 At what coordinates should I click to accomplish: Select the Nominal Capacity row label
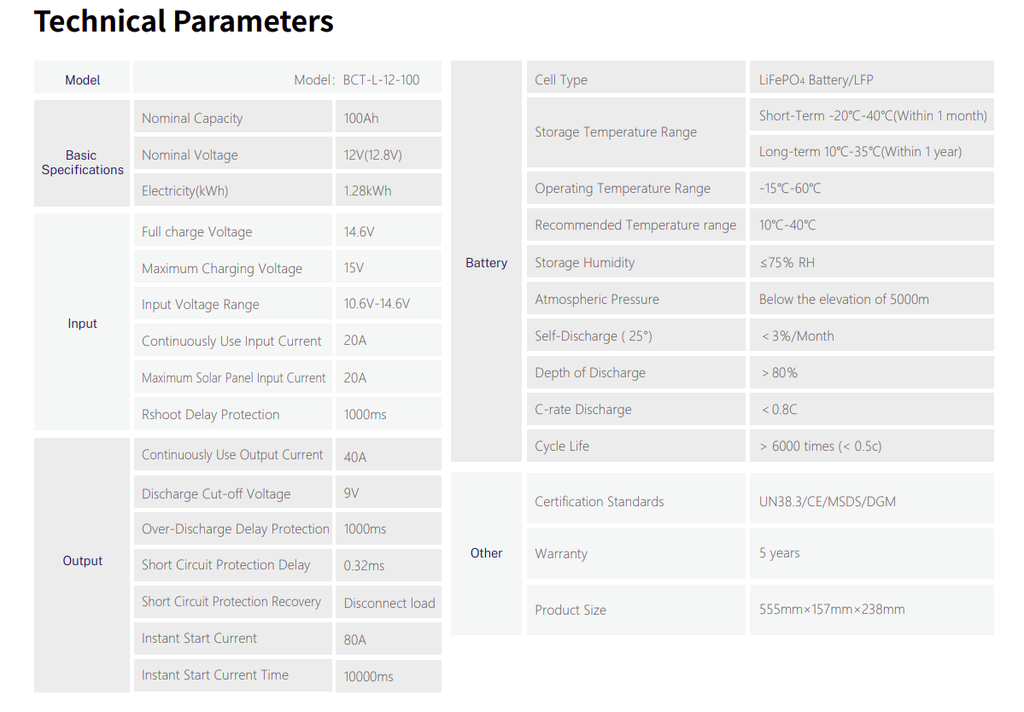pos(192,118)
